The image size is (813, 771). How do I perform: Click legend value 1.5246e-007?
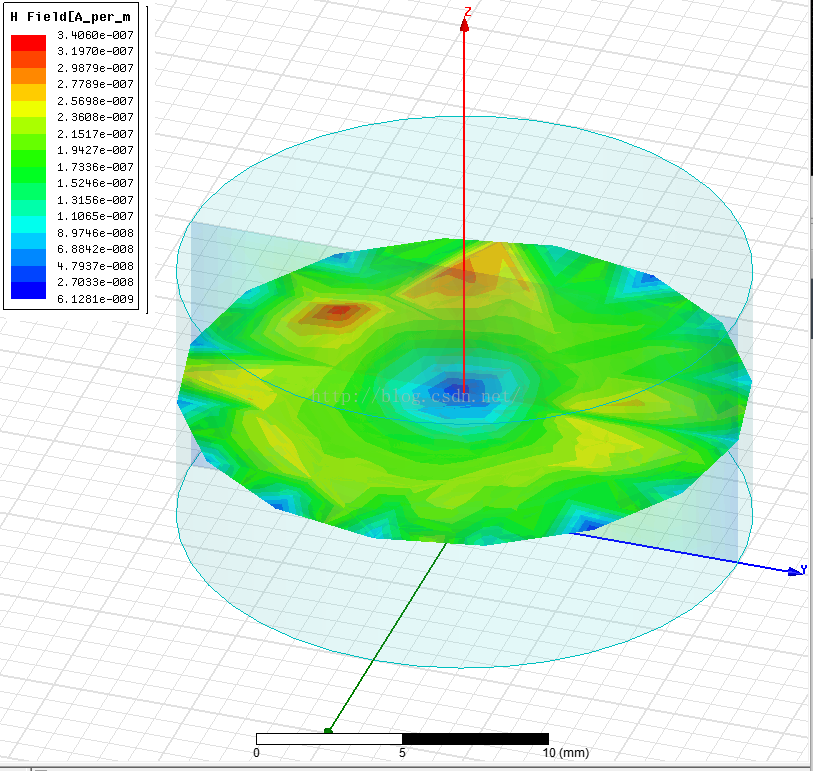coord(95,183)
